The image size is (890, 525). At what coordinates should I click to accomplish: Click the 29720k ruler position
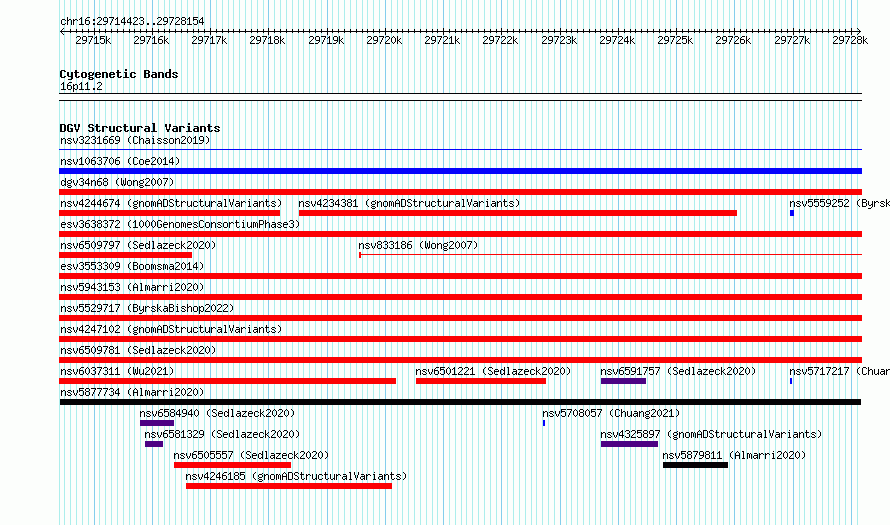tap(384, 40)
